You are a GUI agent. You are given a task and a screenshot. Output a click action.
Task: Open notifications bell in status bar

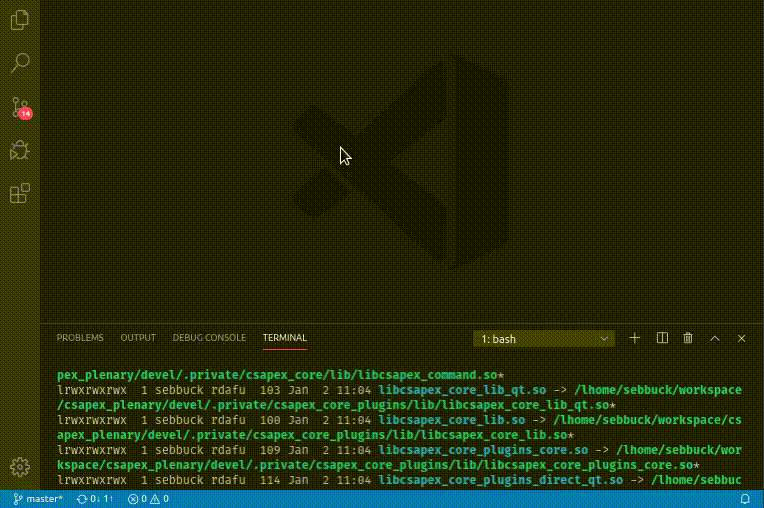(745, 499)
